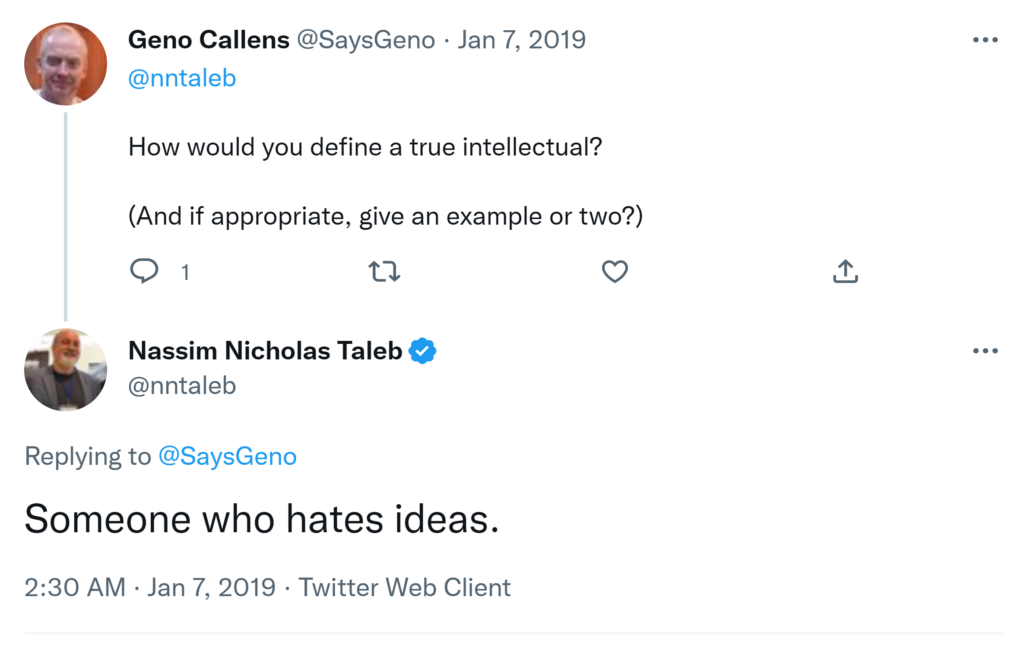The width and height of the screenshot is (1024, 648).
Task: Open Geno Callens' profile picture
Action: (x=65, y=63)
